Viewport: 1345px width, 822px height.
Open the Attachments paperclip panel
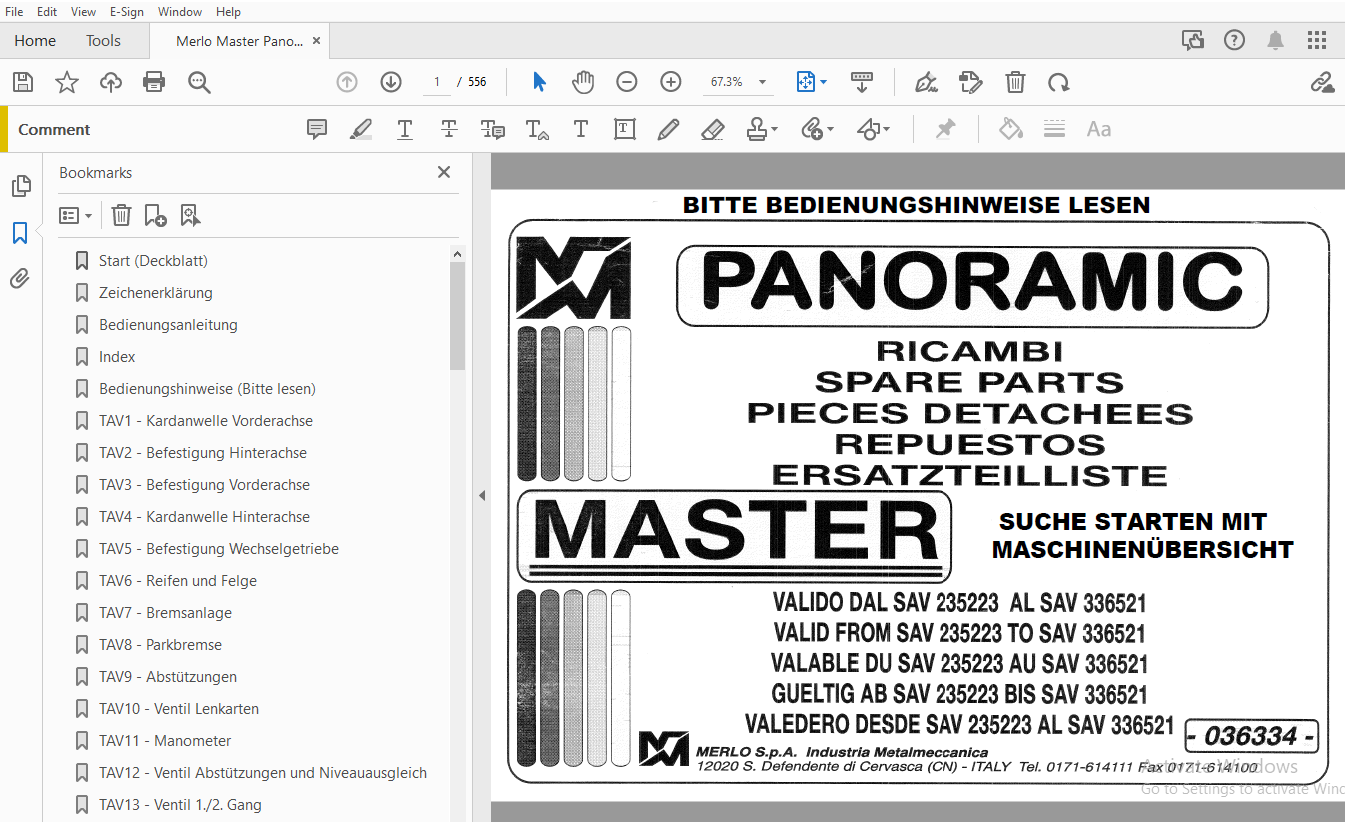(20, 278)
